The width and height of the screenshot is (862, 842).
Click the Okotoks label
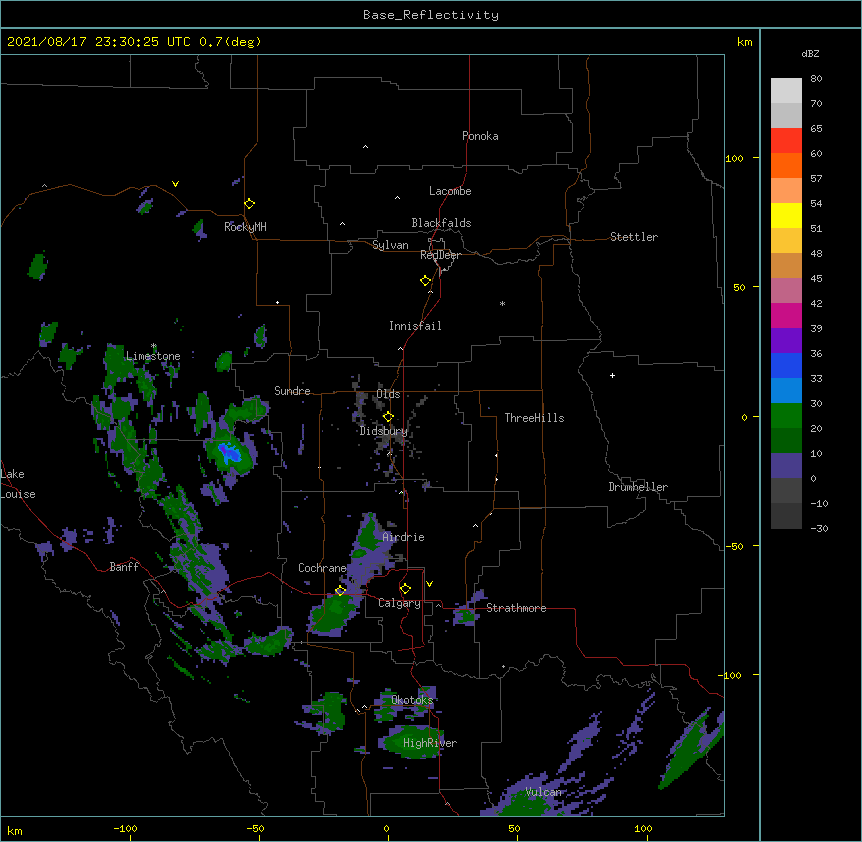coord(412,700)
